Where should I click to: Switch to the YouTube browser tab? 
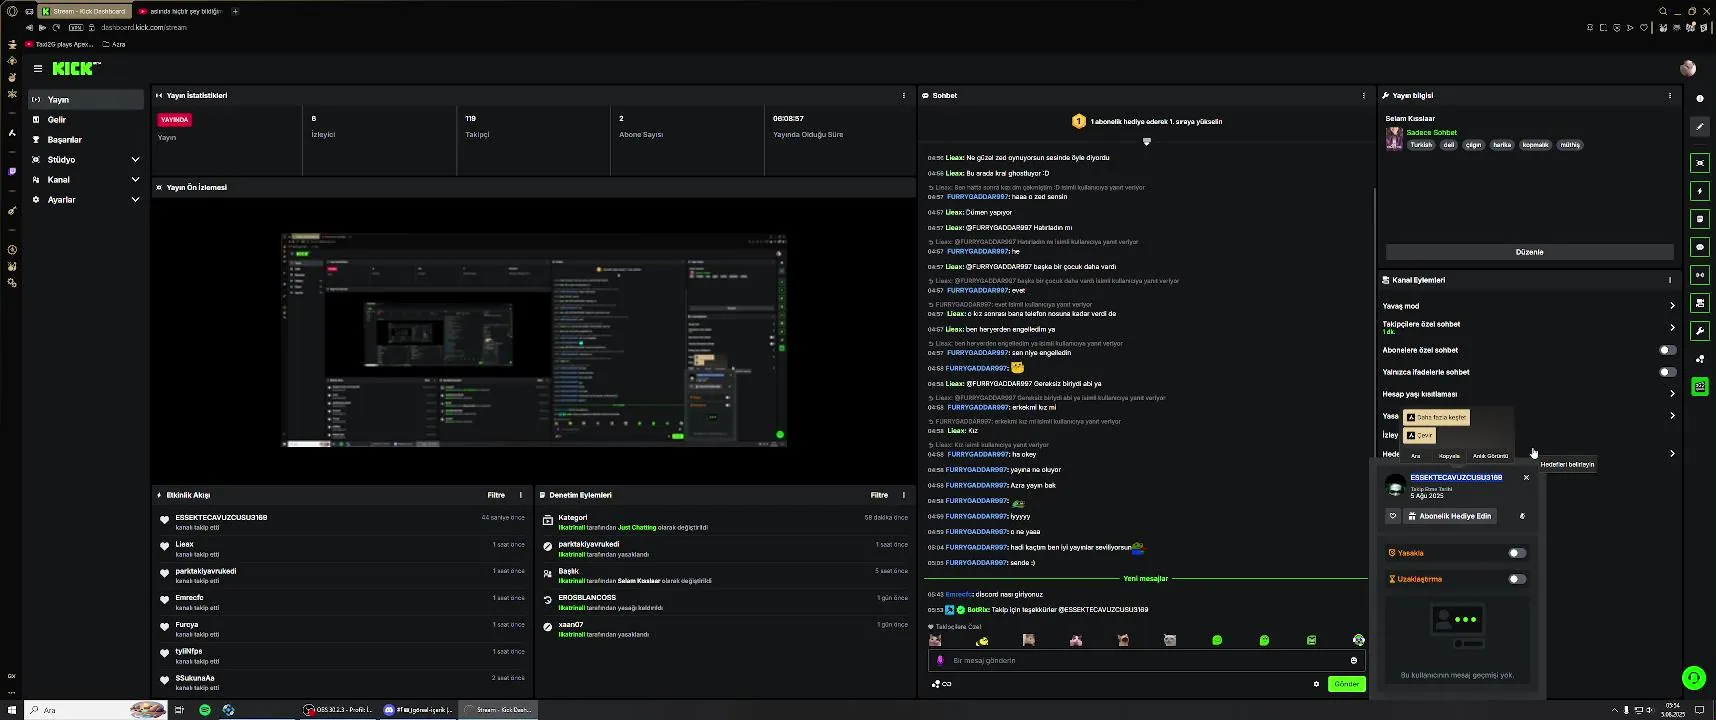click(180, 11)
